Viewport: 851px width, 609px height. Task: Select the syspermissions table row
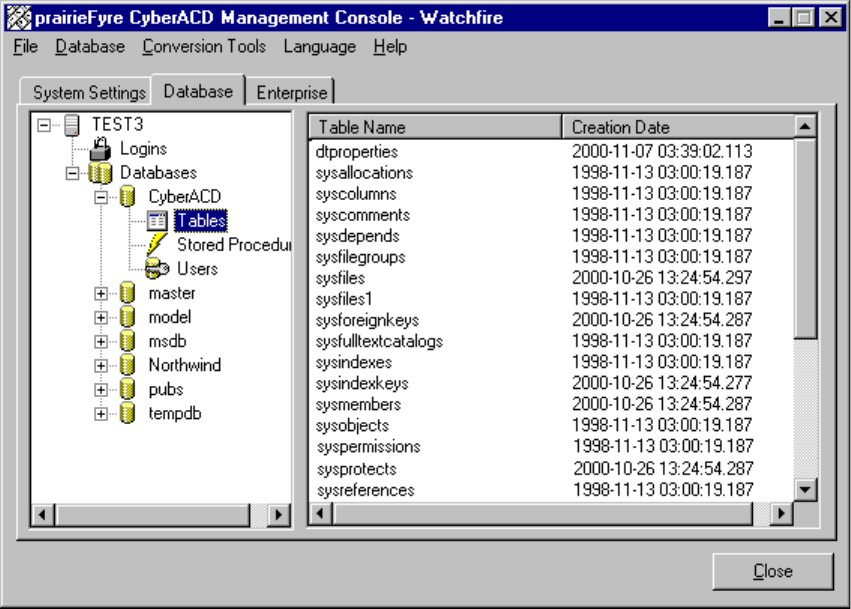[551, 447]
